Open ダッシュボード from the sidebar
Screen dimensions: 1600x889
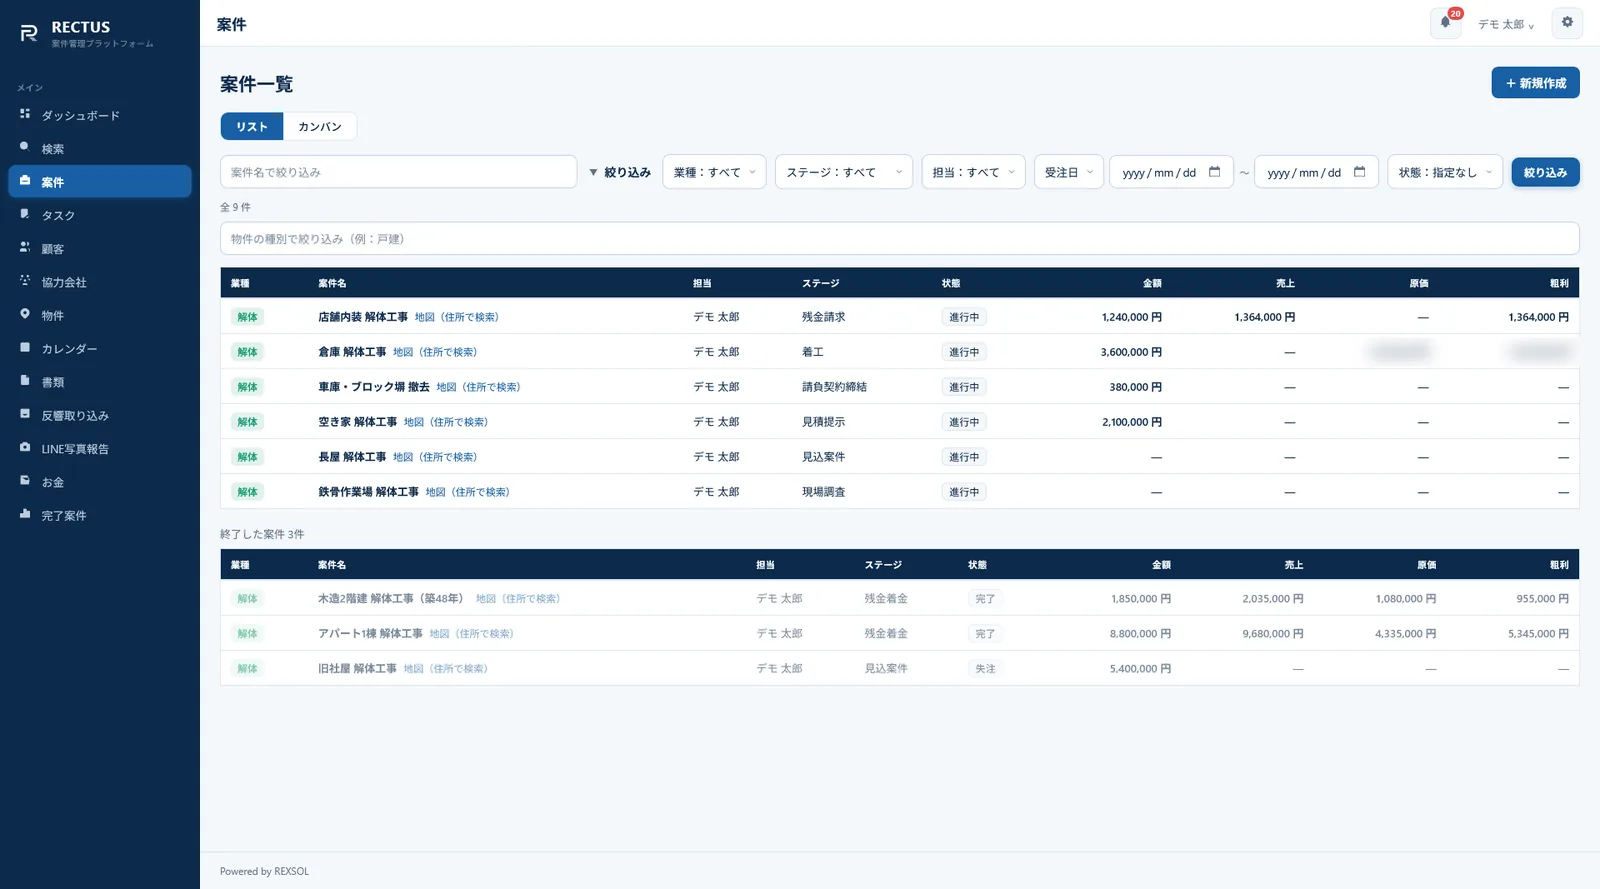pyautogui.click(x=100, y=115)
